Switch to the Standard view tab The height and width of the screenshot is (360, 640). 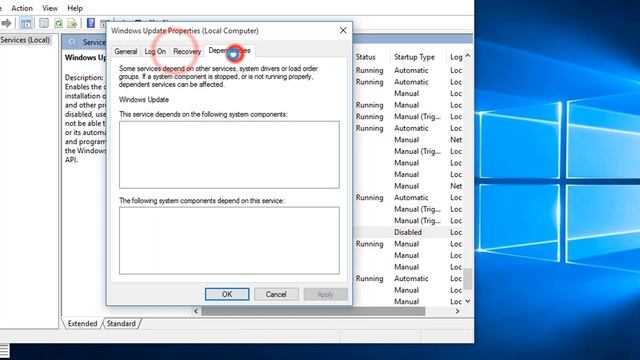(121, 323)
